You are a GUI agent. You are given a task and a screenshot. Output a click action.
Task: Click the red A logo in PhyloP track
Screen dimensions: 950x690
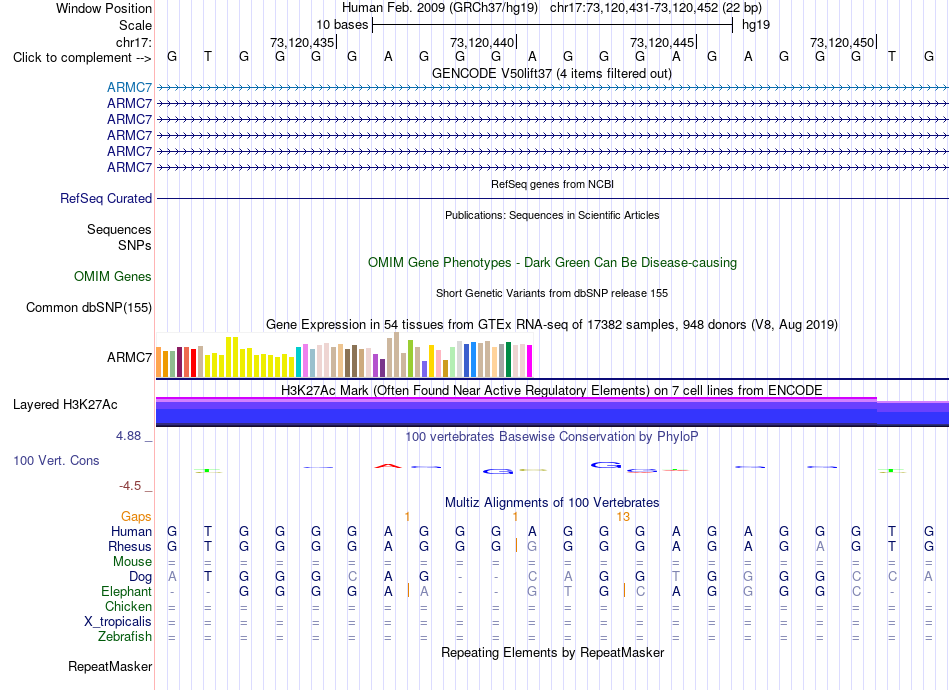[x=388, y=466]
